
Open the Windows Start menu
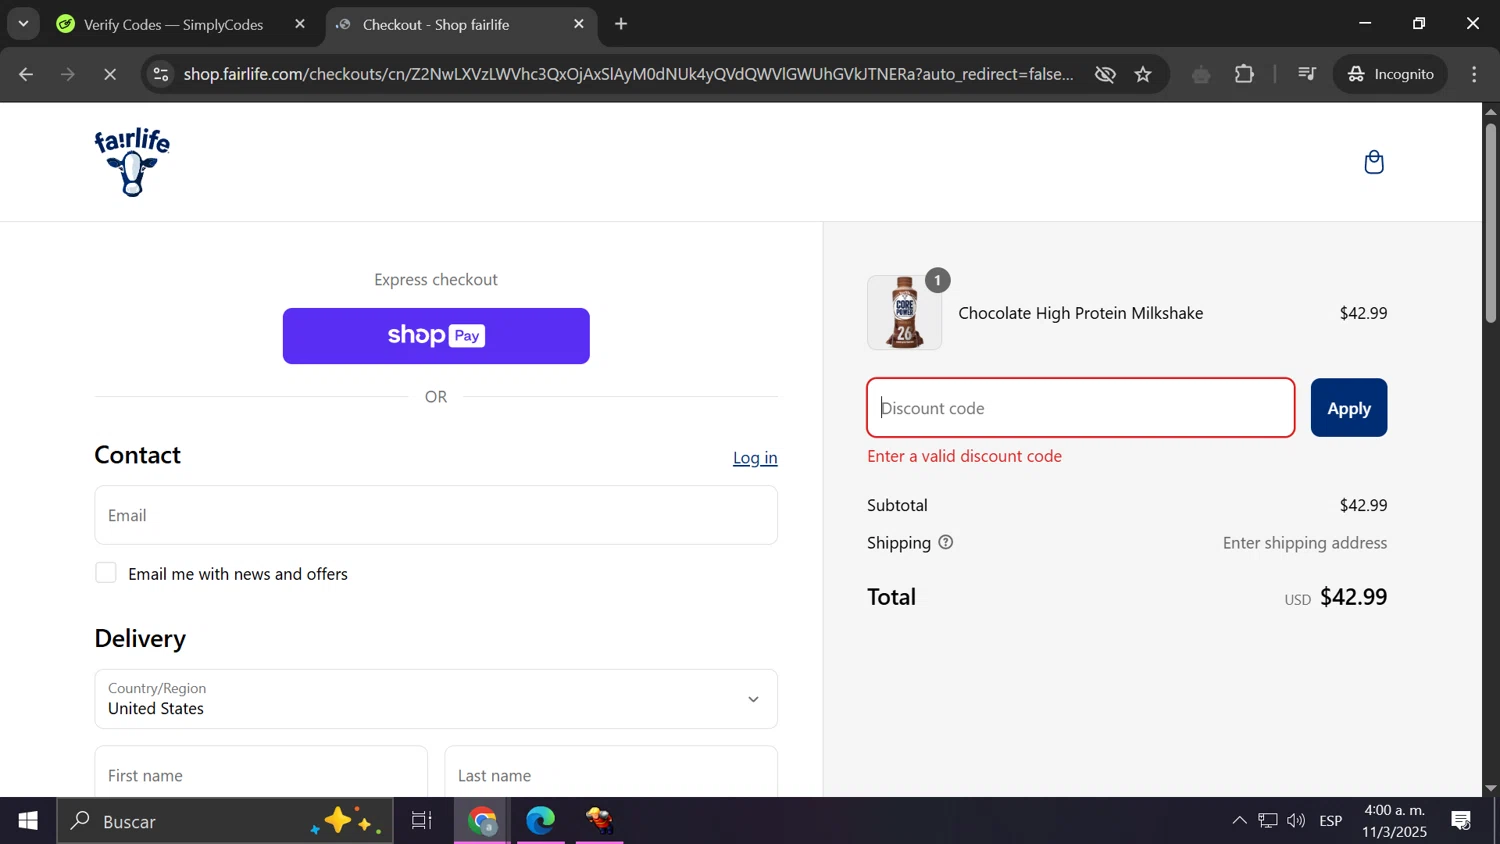click(x=28, y=821)
